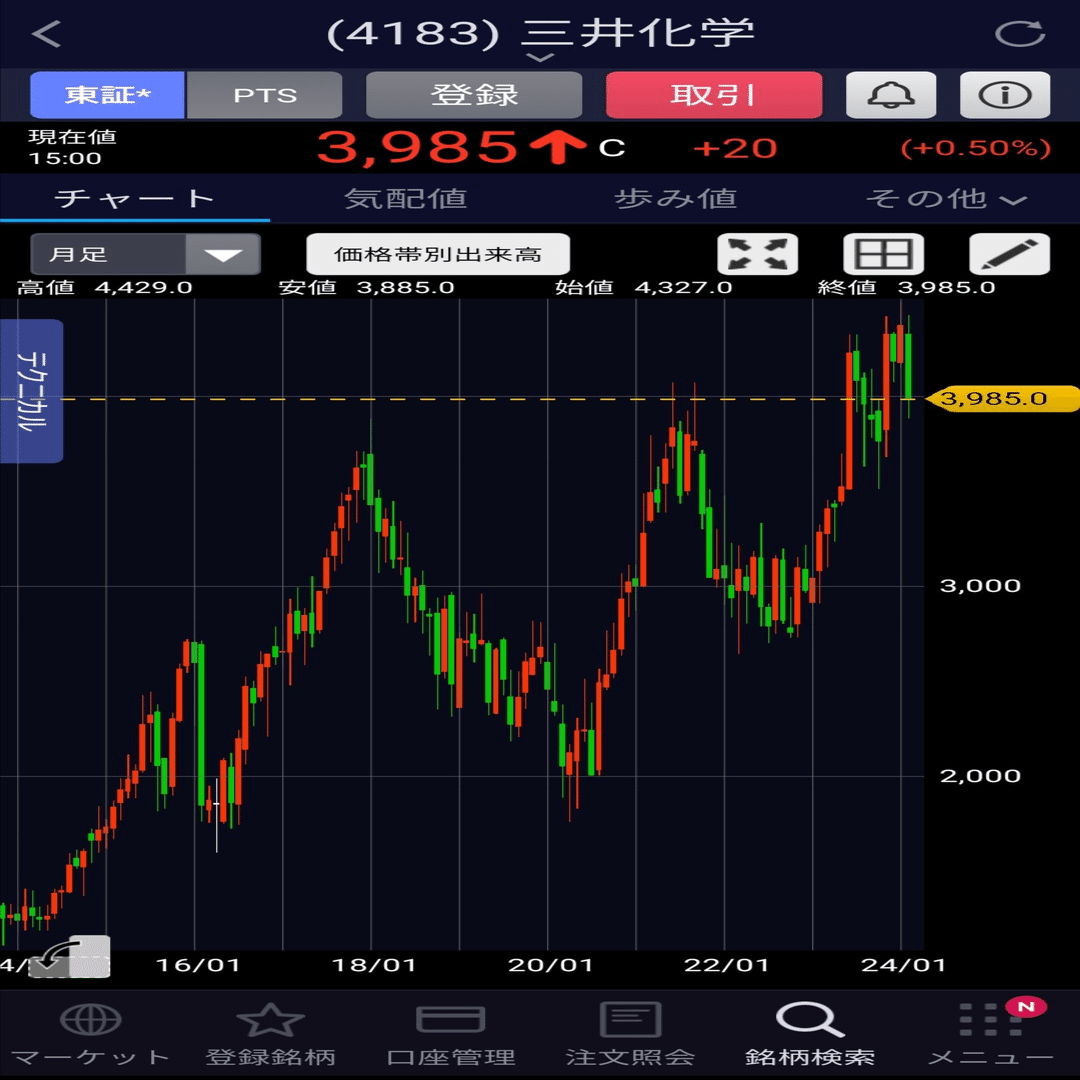Image resolution: width=1080 pixels, height=1080 pixels.
Task: Tap the 3,985 current price value
Action: click(x=417, y=147)
